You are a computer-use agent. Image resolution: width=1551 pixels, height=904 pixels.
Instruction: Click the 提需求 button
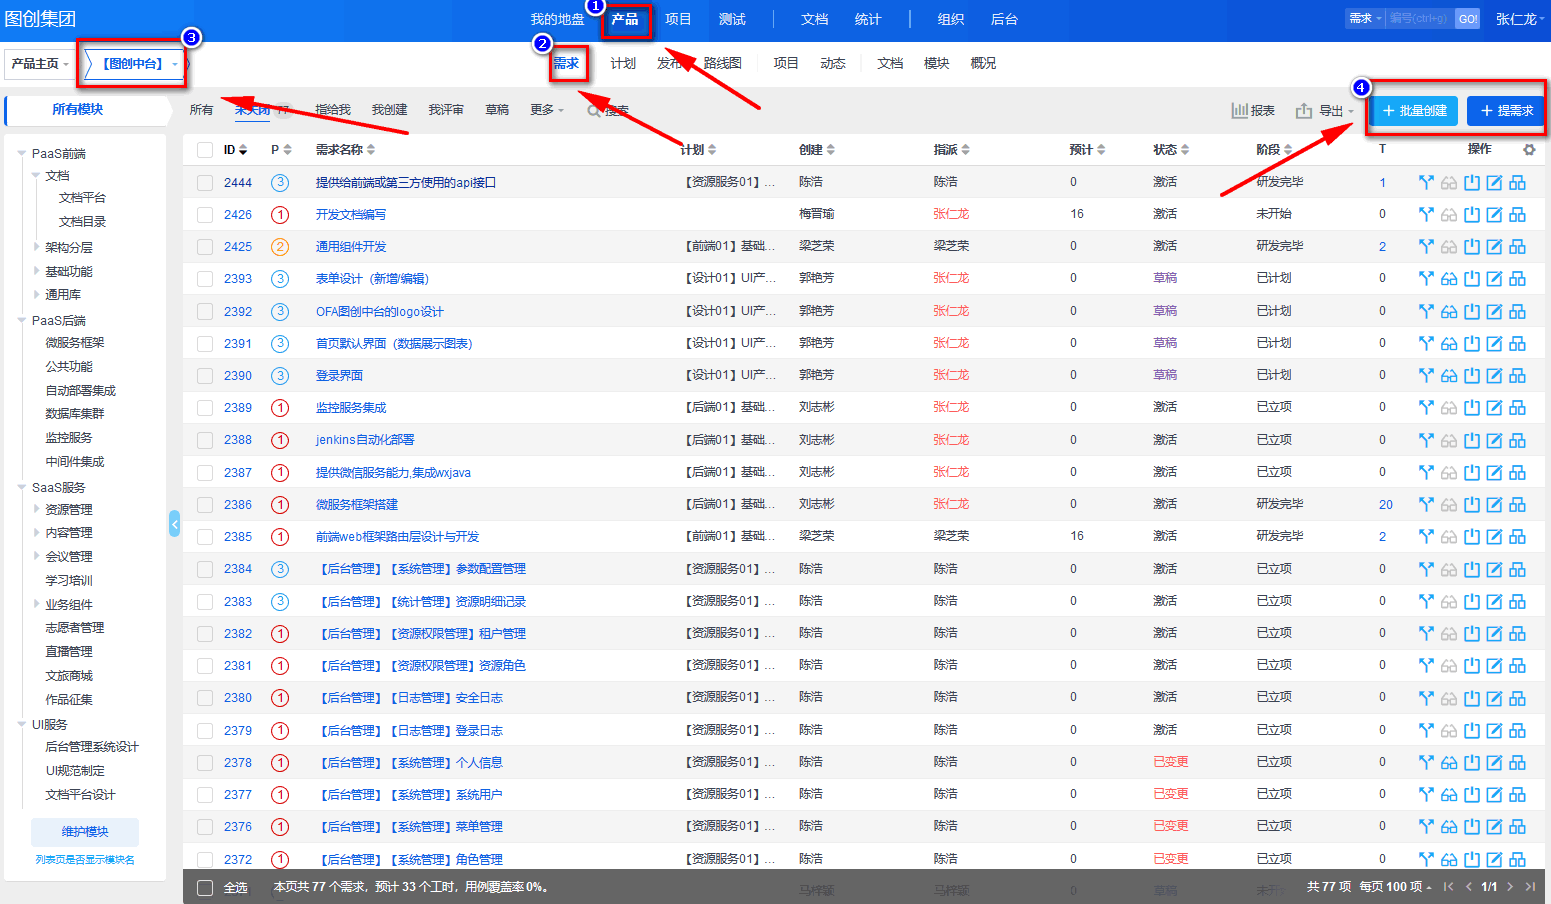tap(1505, 111)
